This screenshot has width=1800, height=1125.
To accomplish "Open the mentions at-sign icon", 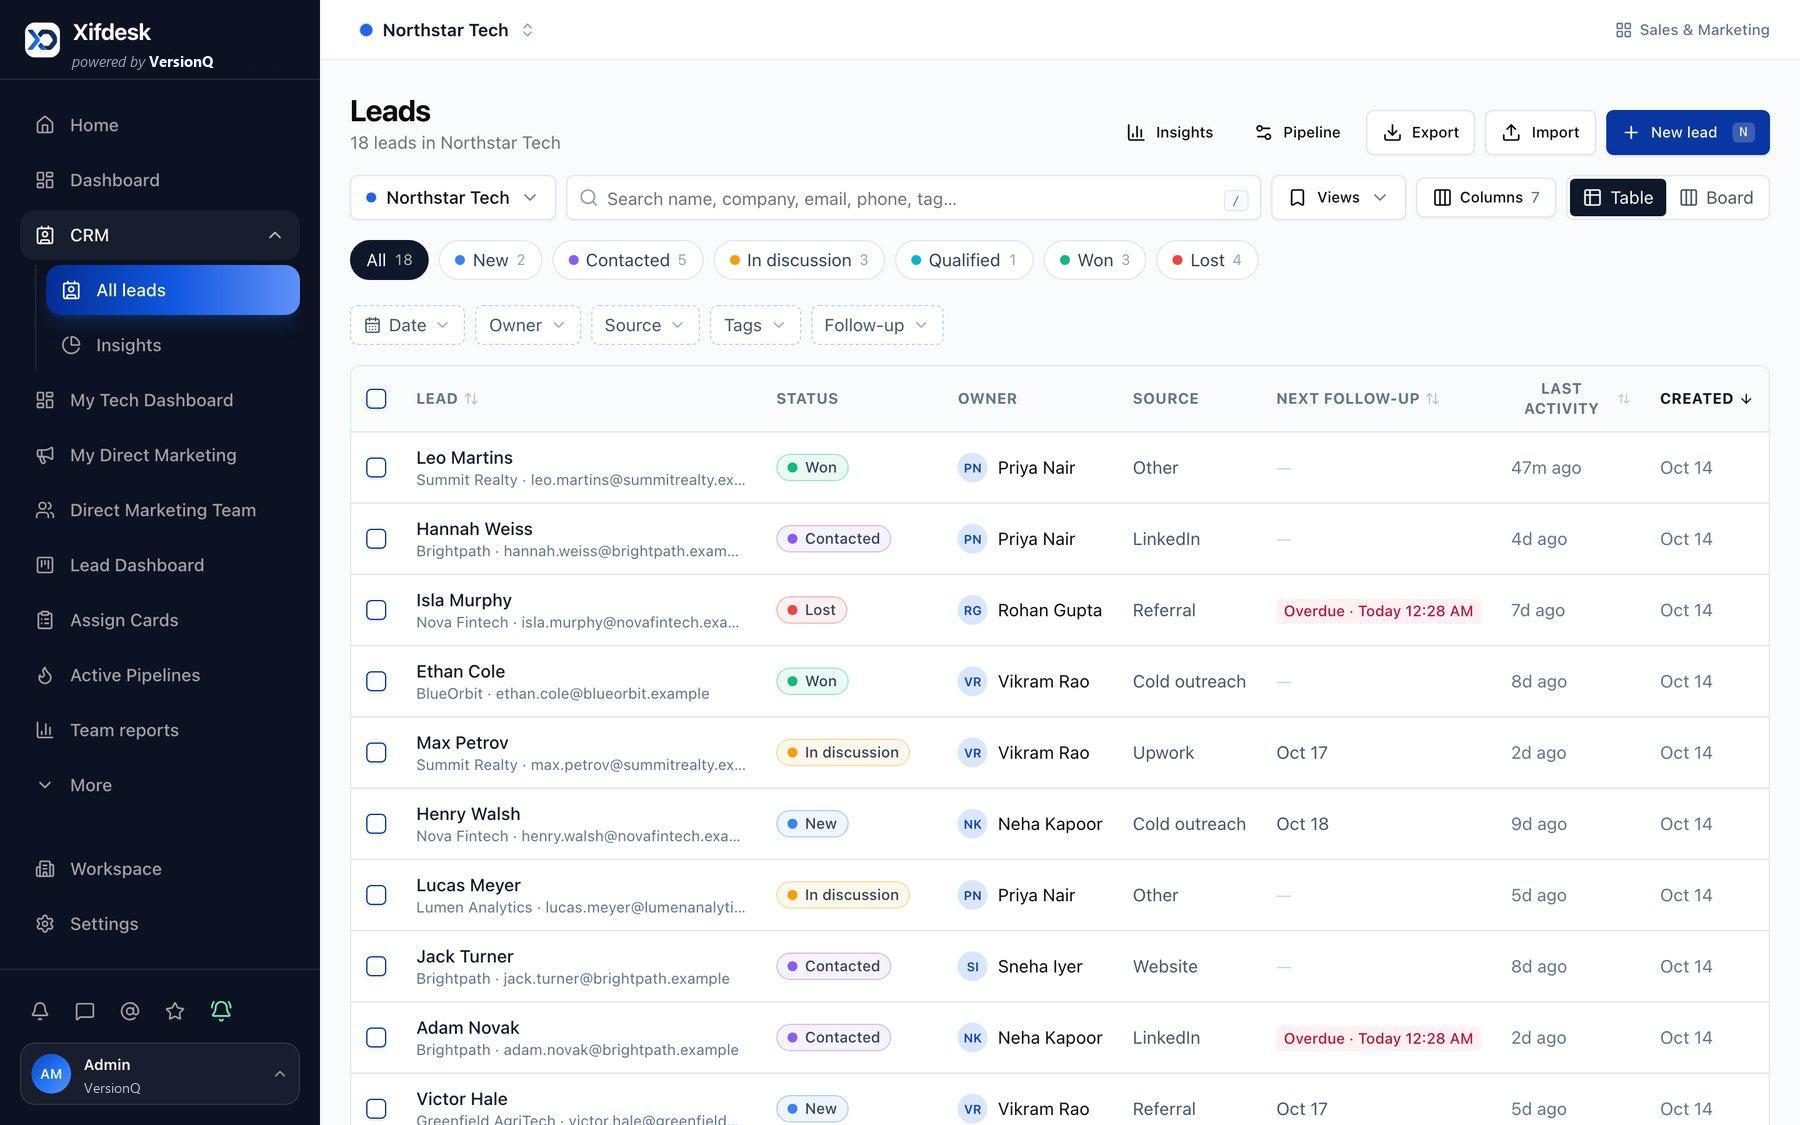I will [x=130, y=1011].
